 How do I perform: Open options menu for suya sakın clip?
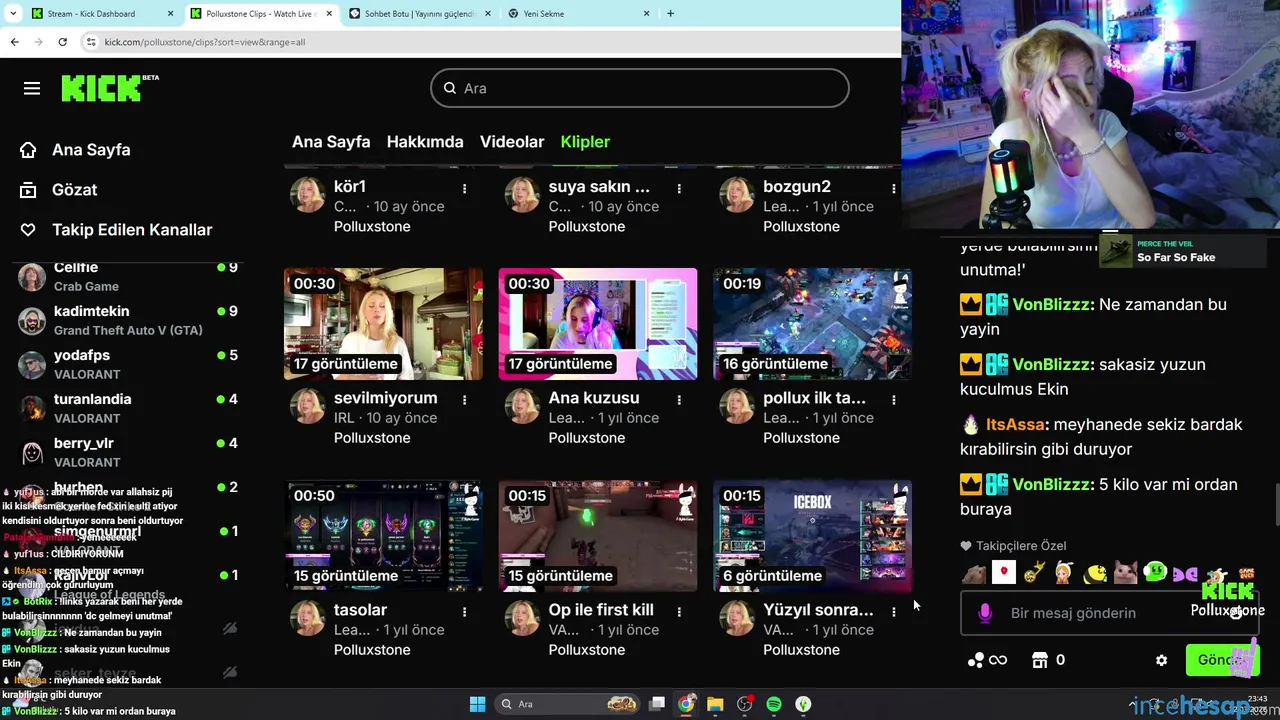coord(679,188)
